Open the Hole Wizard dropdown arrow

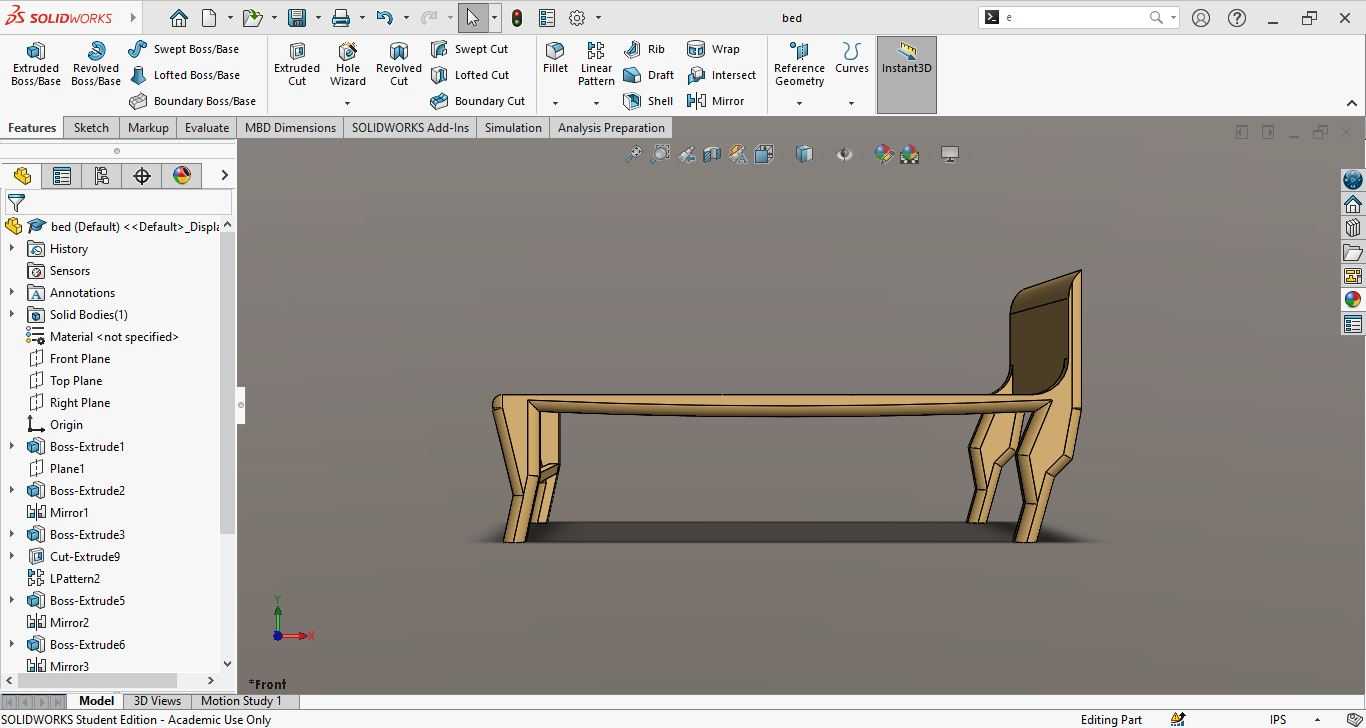click(347, 103)
